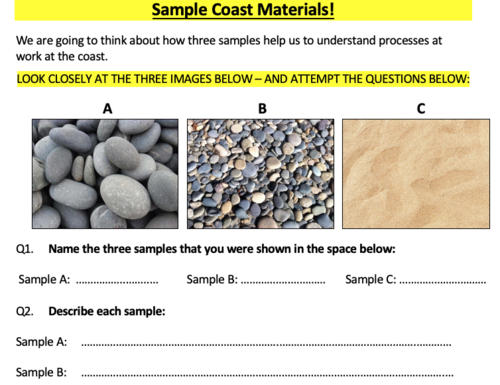Click the letter C label above image
Viewport: 500px width, 385px height.
coord(421,109)
